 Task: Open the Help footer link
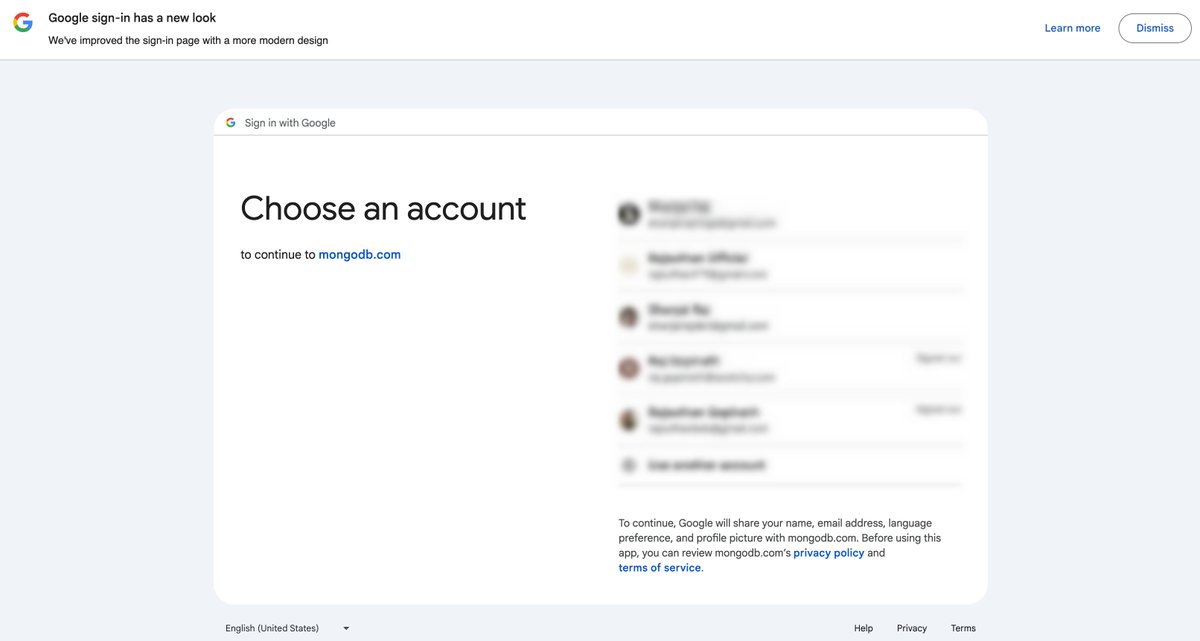(863, 628)
